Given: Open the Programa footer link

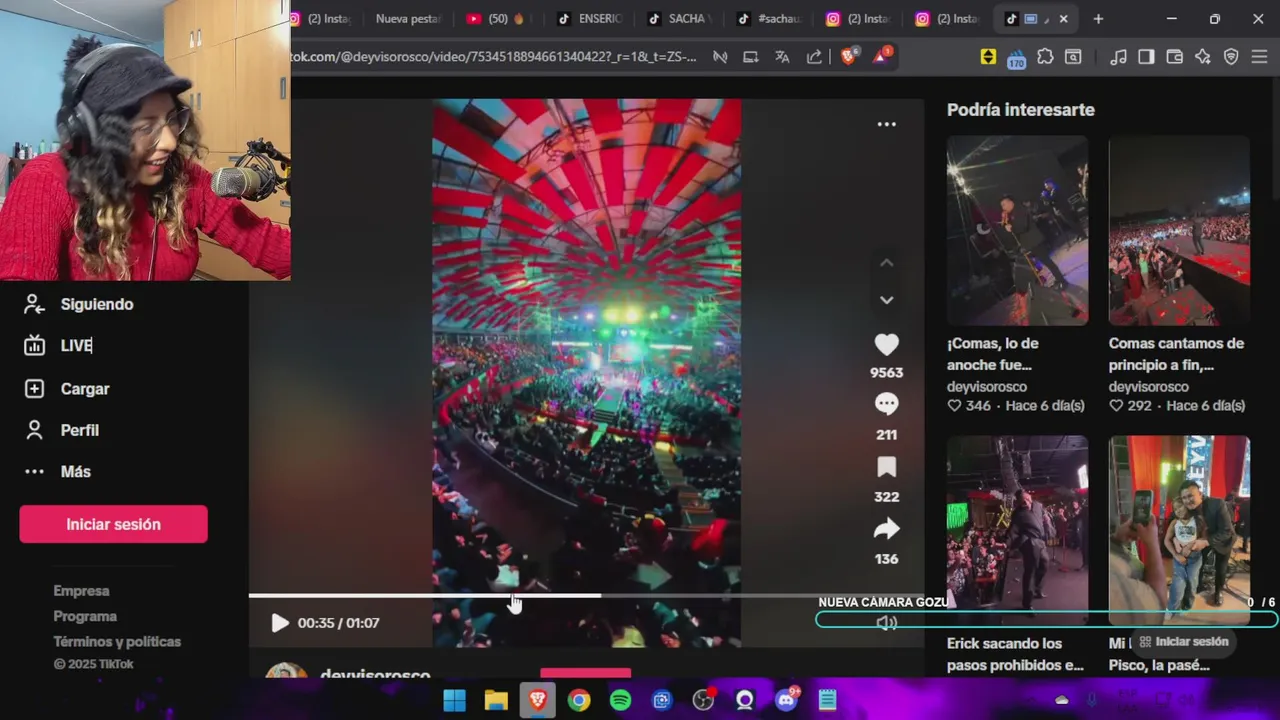Looking at the screenshot, I should [85, 616].
